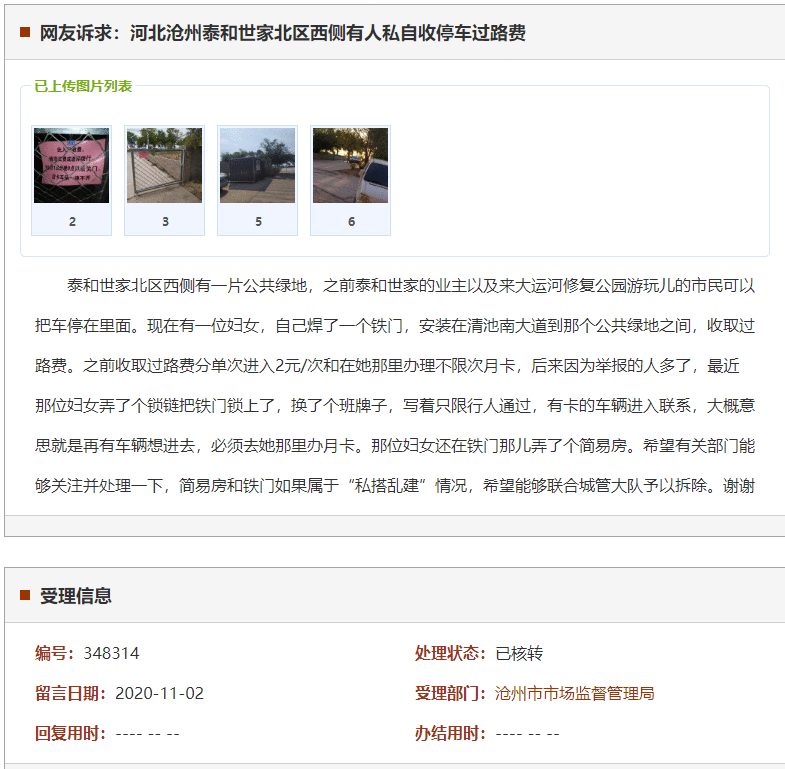Click complaint text line starting 把车停在里面
This screenshot has width=785, height=769.
click(395, 326)
